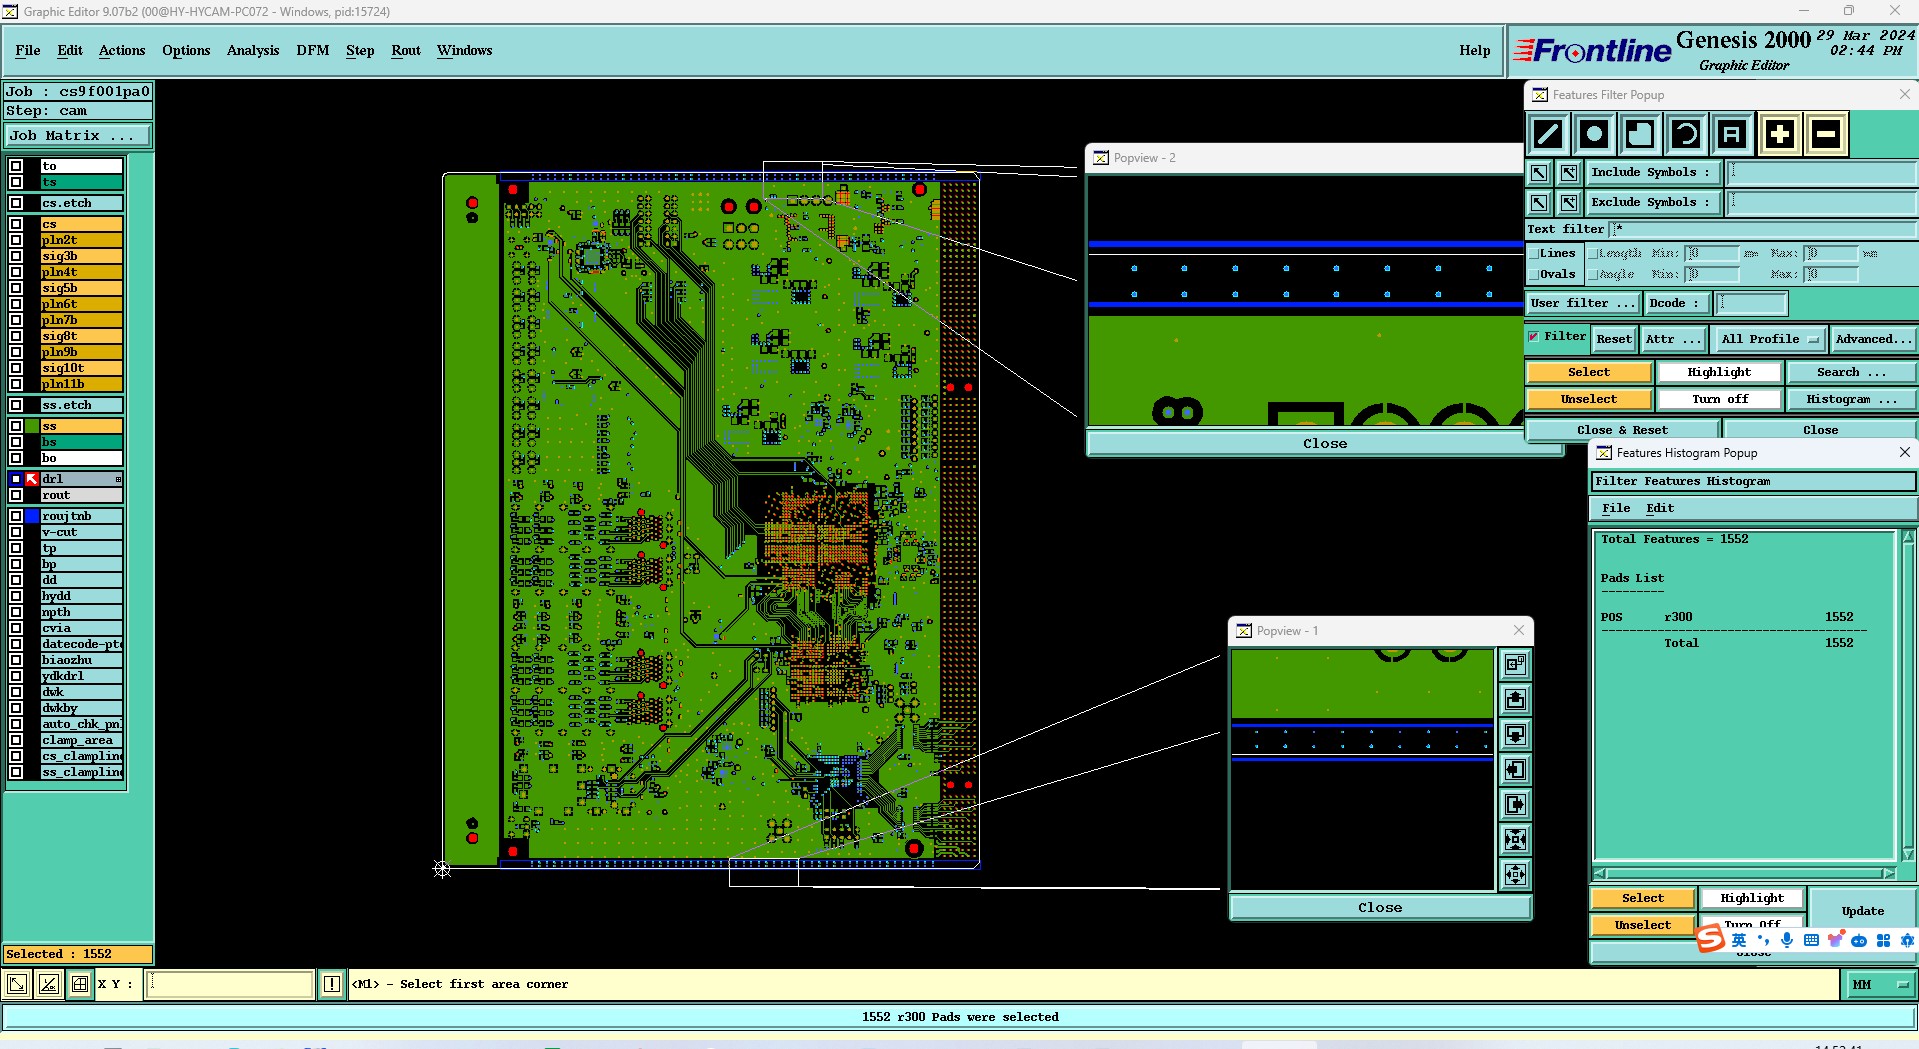The height and width of the screenshot is (1049, 1919).
Task: Open the Job Matrix
Action: (78, 136)
